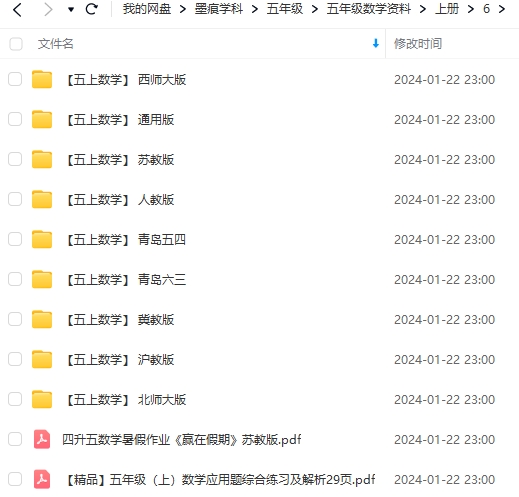Open the 西师大版 folder icon

(x=42, y=80)
